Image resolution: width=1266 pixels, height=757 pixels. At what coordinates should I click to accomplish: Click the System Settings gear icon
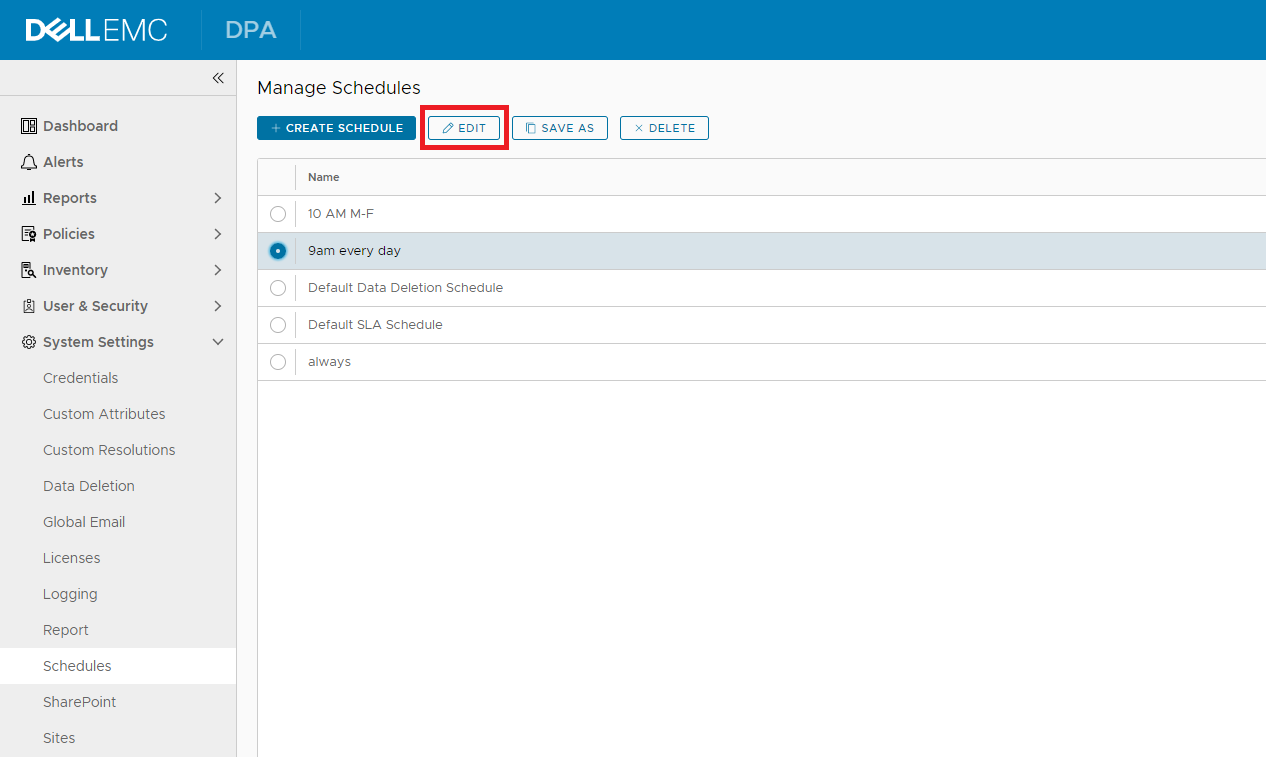pos(29,342)
